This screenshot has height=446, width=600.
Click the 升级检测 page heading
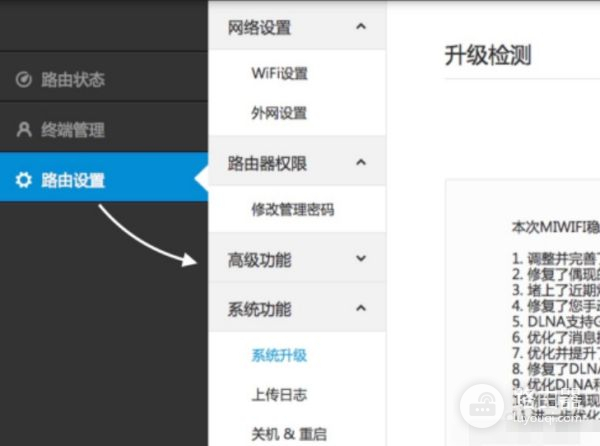488,55
